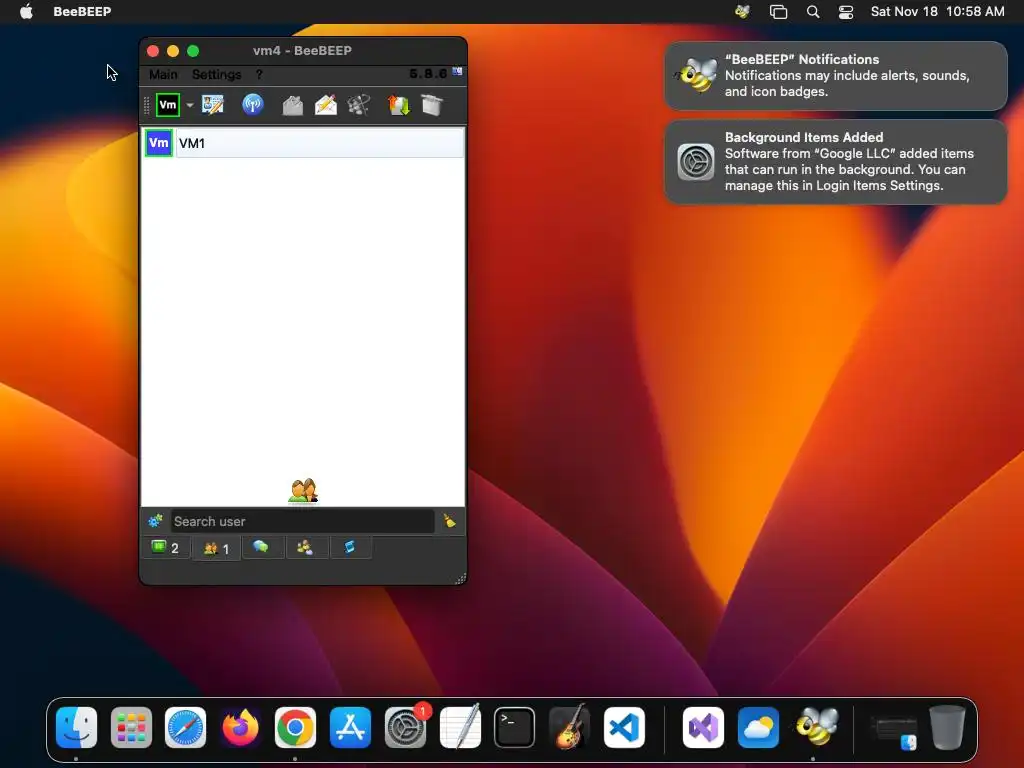Open App Store from the Dock
This screenshot has height=768, width=1024.
[x=351, y=727]
